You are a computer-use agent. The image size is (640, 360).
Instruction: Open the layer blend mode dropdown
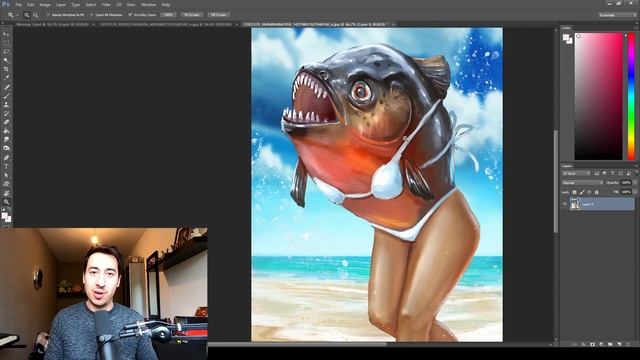[x=582, y=182]
